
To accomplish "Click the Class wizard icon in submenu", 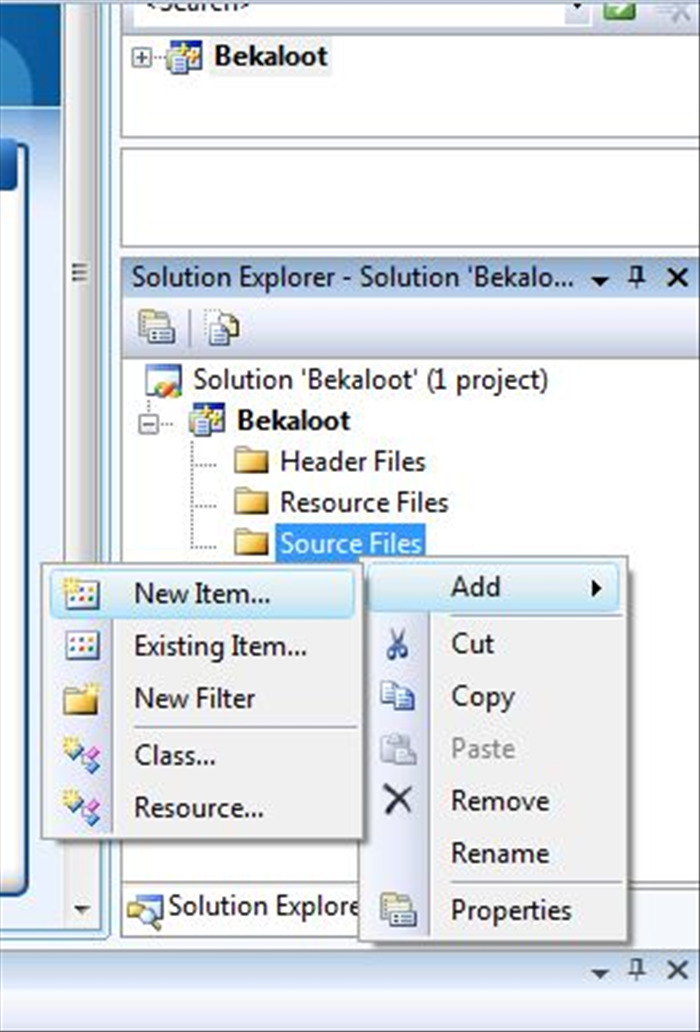I will coord(82,755).
